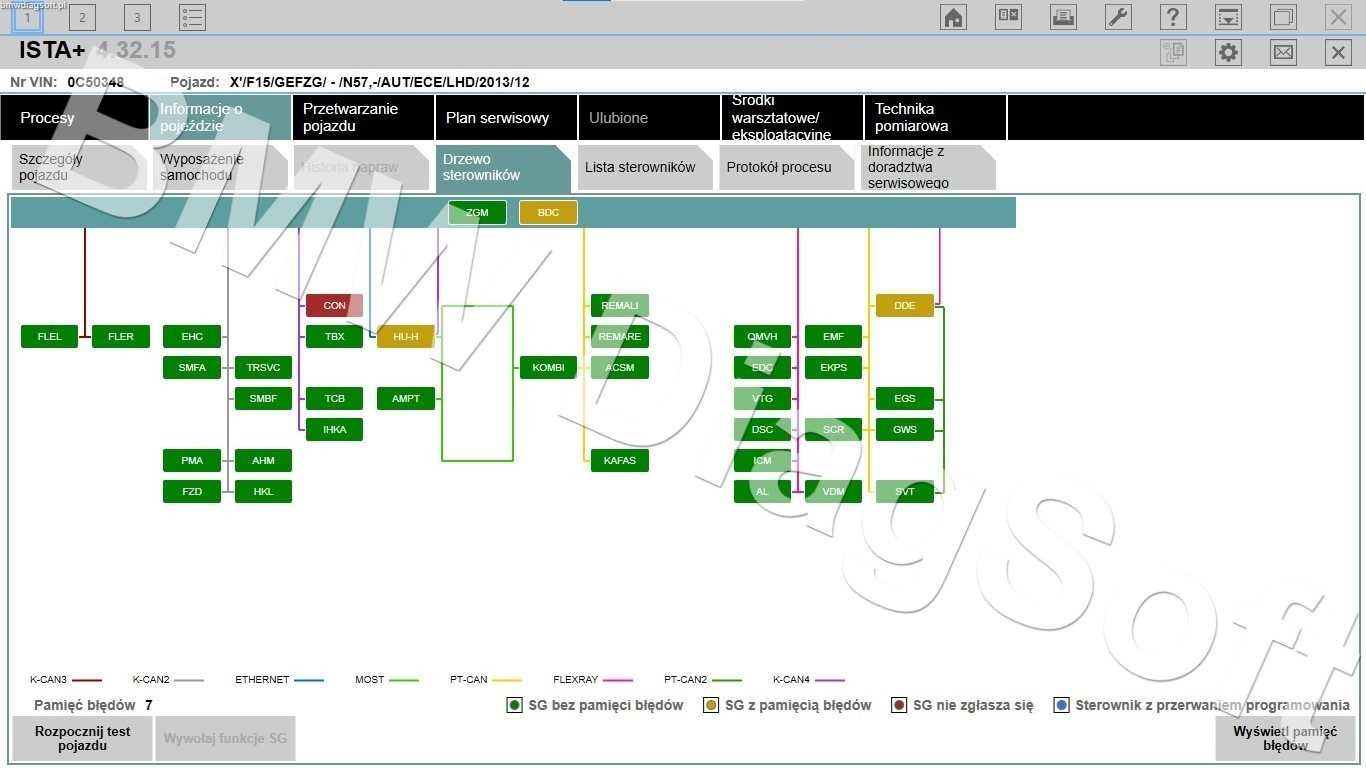Select the AMPT control unit

tap(405, 398)
